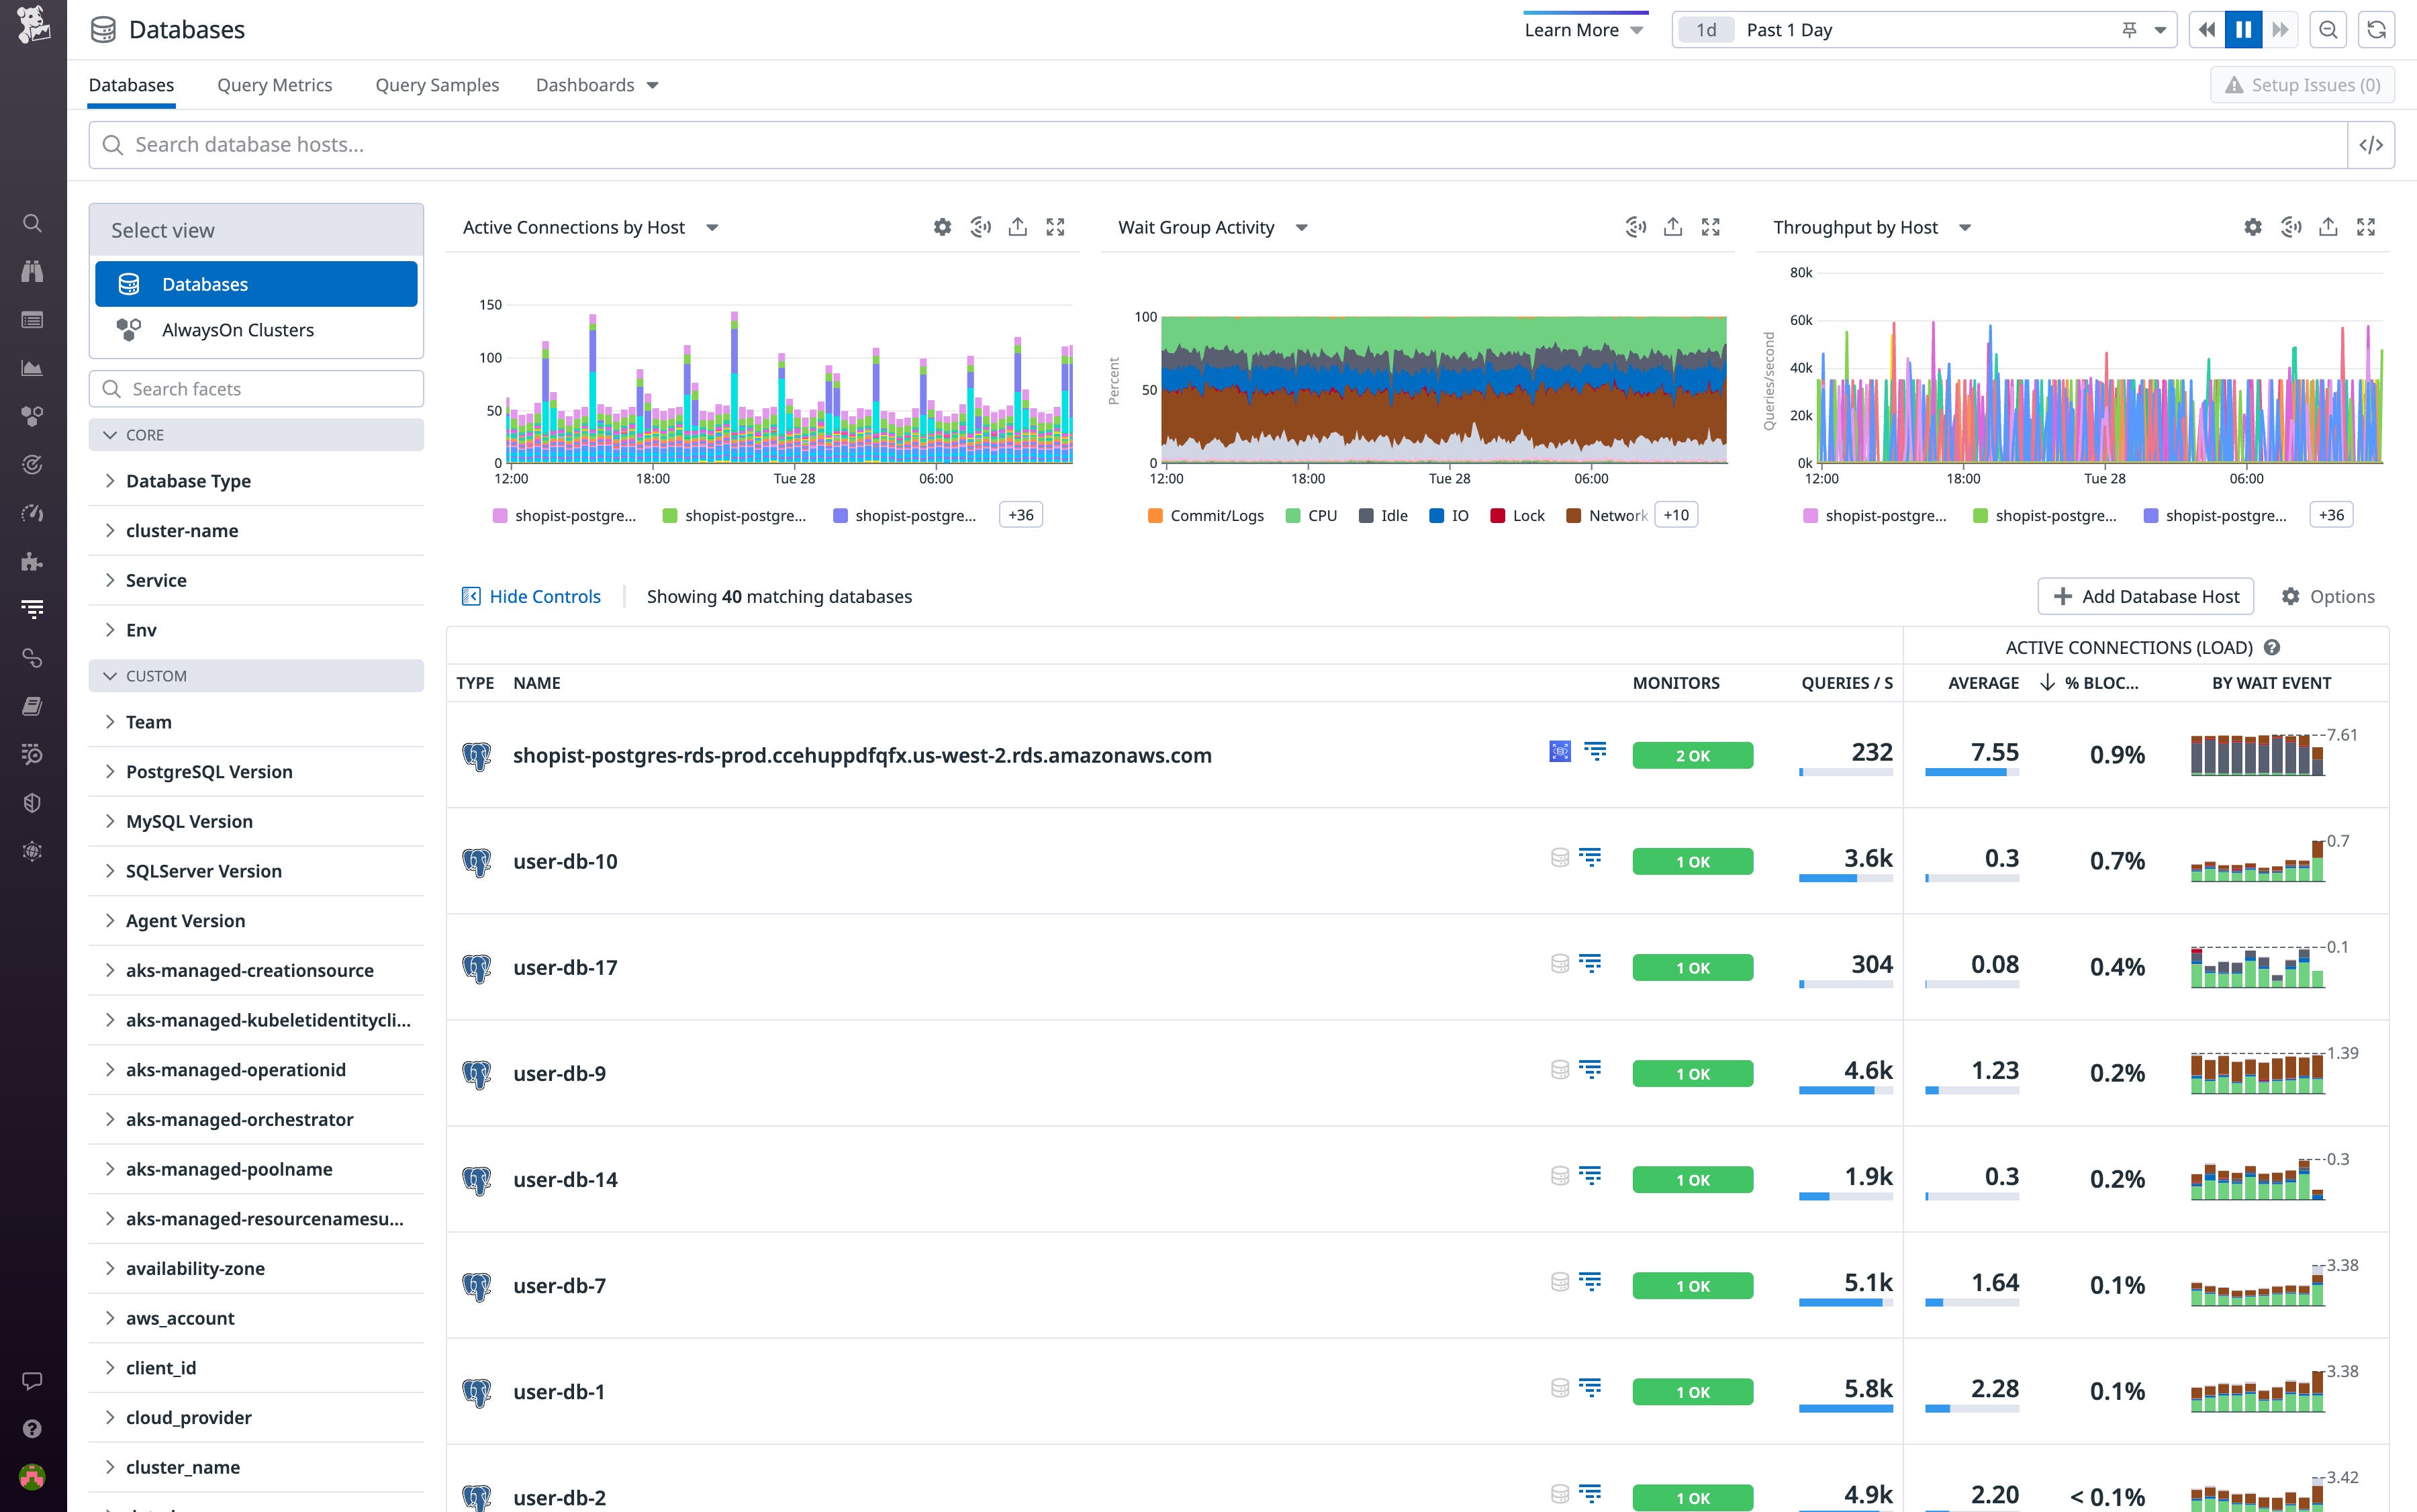
Task: Pause live updating of the dashboard
Action: pyautogui.click(x=2244, y=29)
